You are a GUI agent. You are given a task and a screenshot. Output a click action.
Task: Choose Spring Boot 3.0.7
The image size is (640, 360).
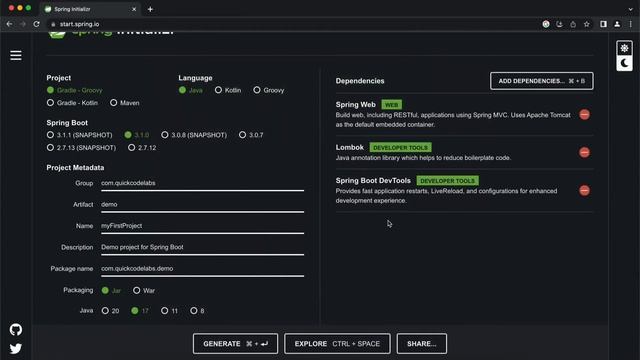click(251, 135)
